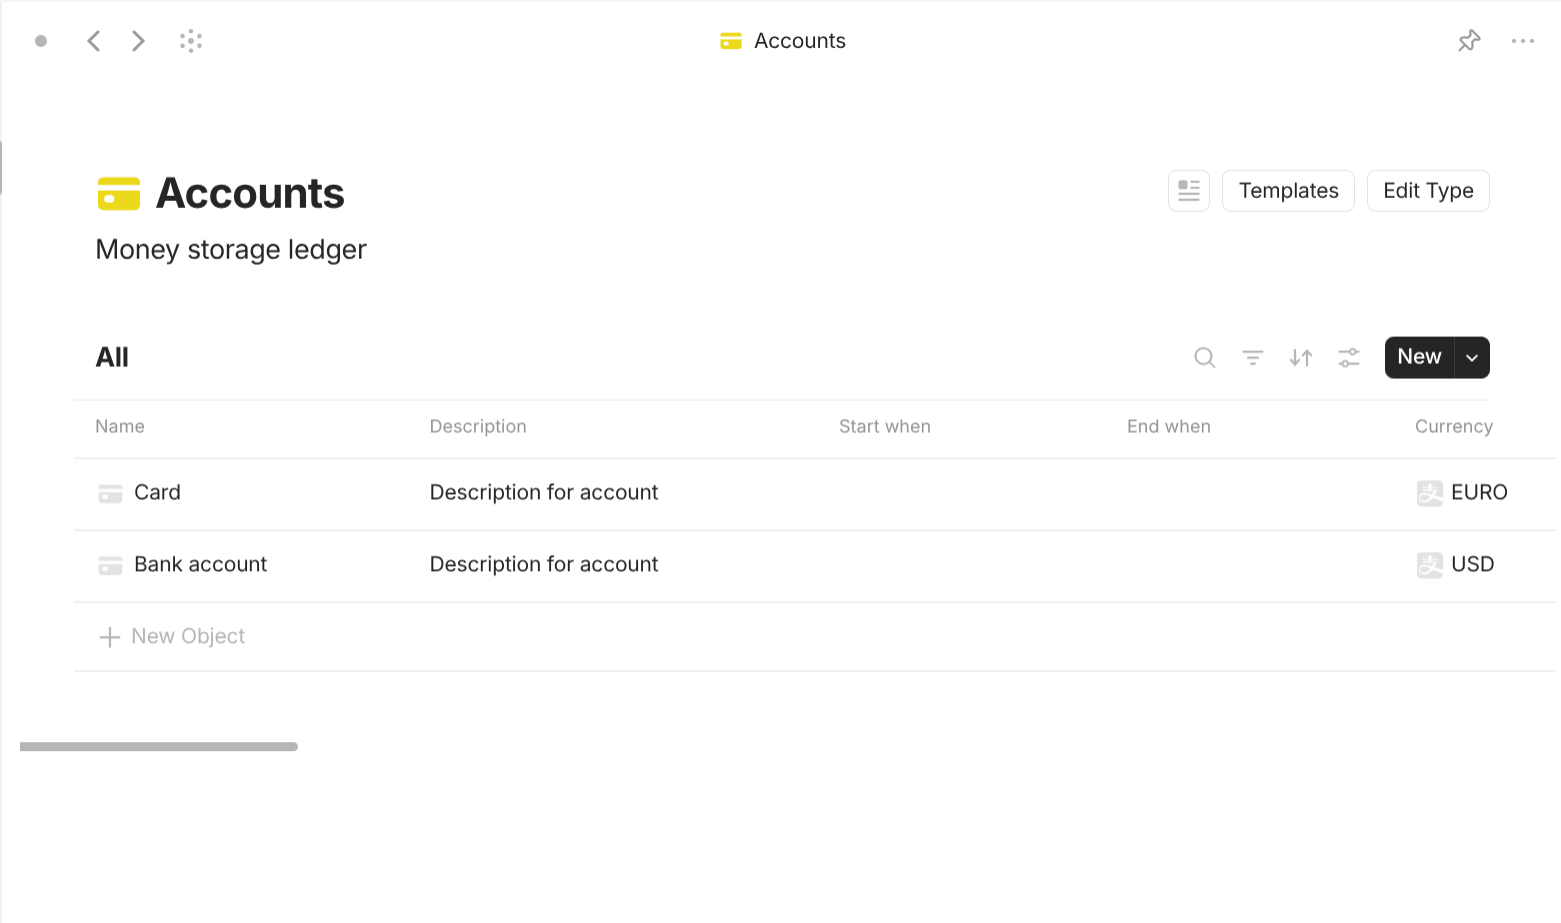Open the search within the Accounts list
This screenshot has width=1561, height=923.
point(1204,357)
